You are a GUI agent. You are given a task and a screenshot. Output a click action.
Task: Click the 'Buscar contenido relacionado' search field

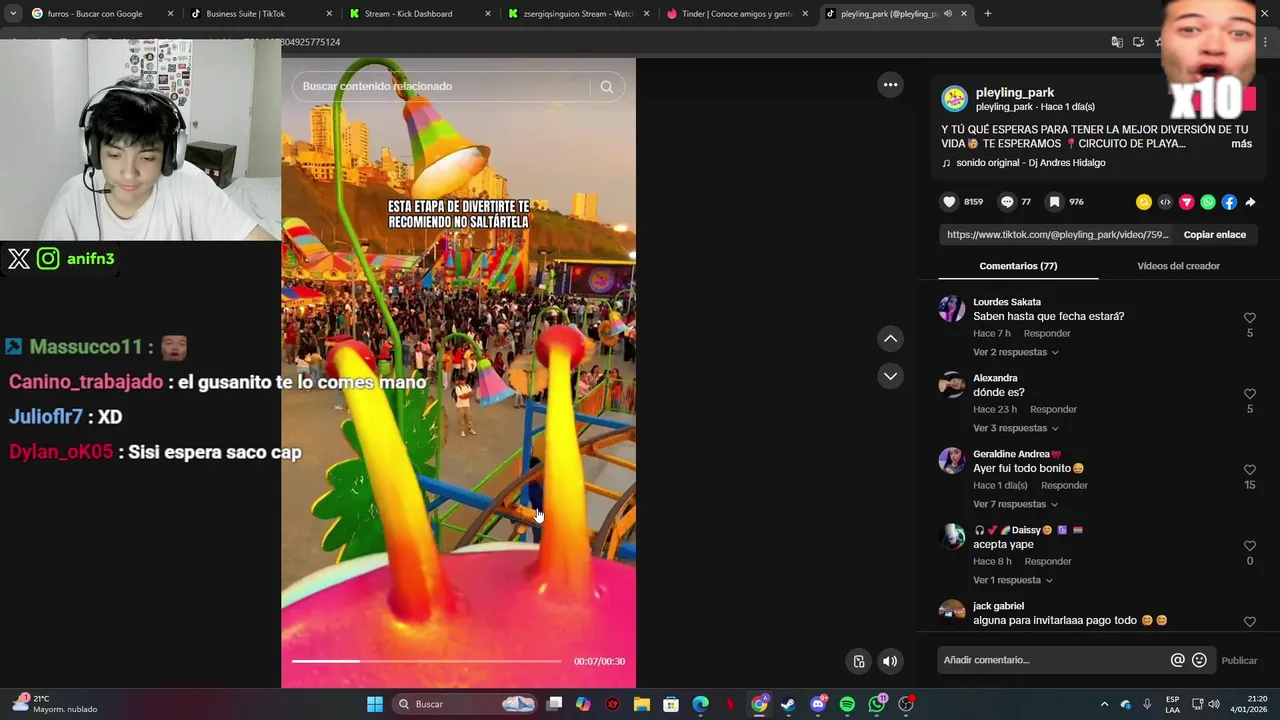[440, 86]
